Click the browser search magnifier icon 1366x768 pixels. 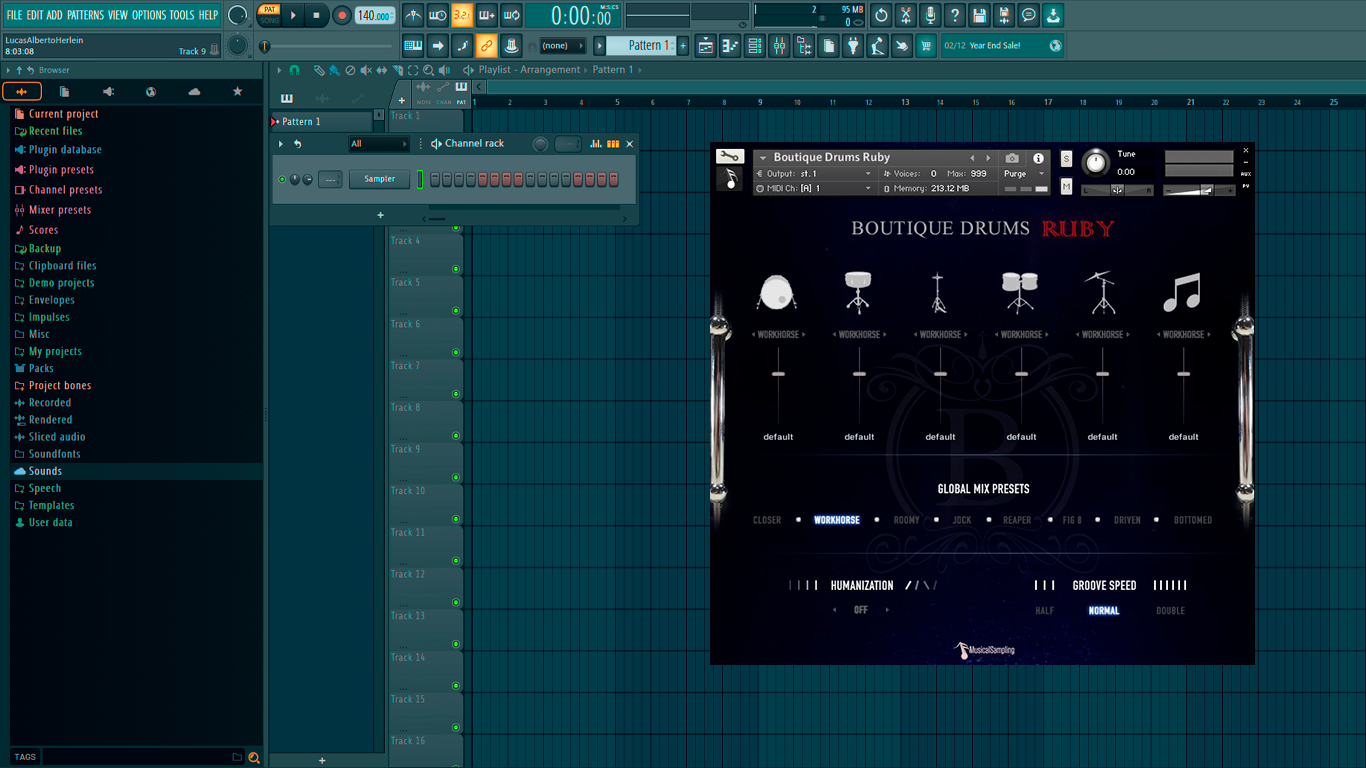tap(254, 757)
